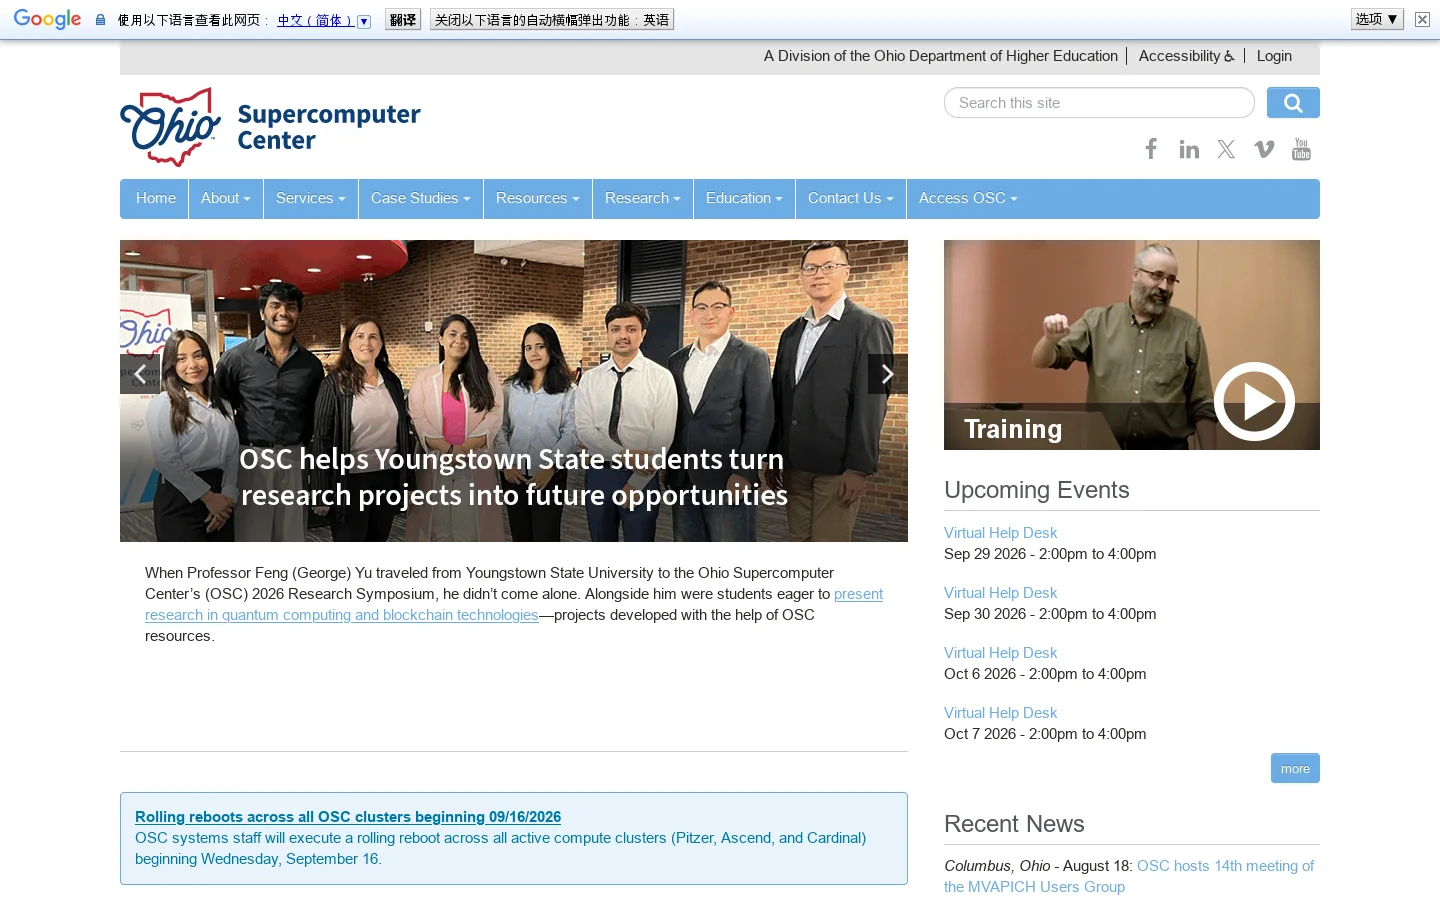This screenshot has height=900, width=1440.
Task: Open the MVAPICH Users Group news link
Action: pos(1129,876)
